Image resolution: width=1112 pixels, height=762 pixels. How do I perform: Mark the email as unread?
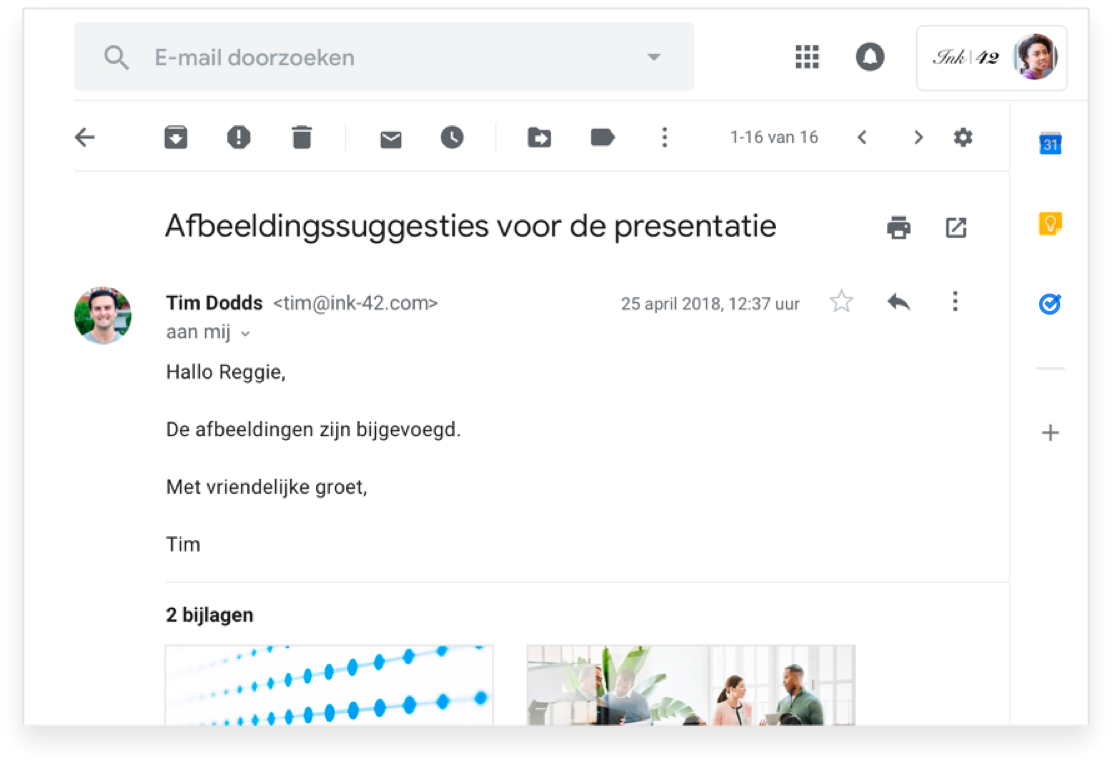pyautogui.click(x=391, y=139)
